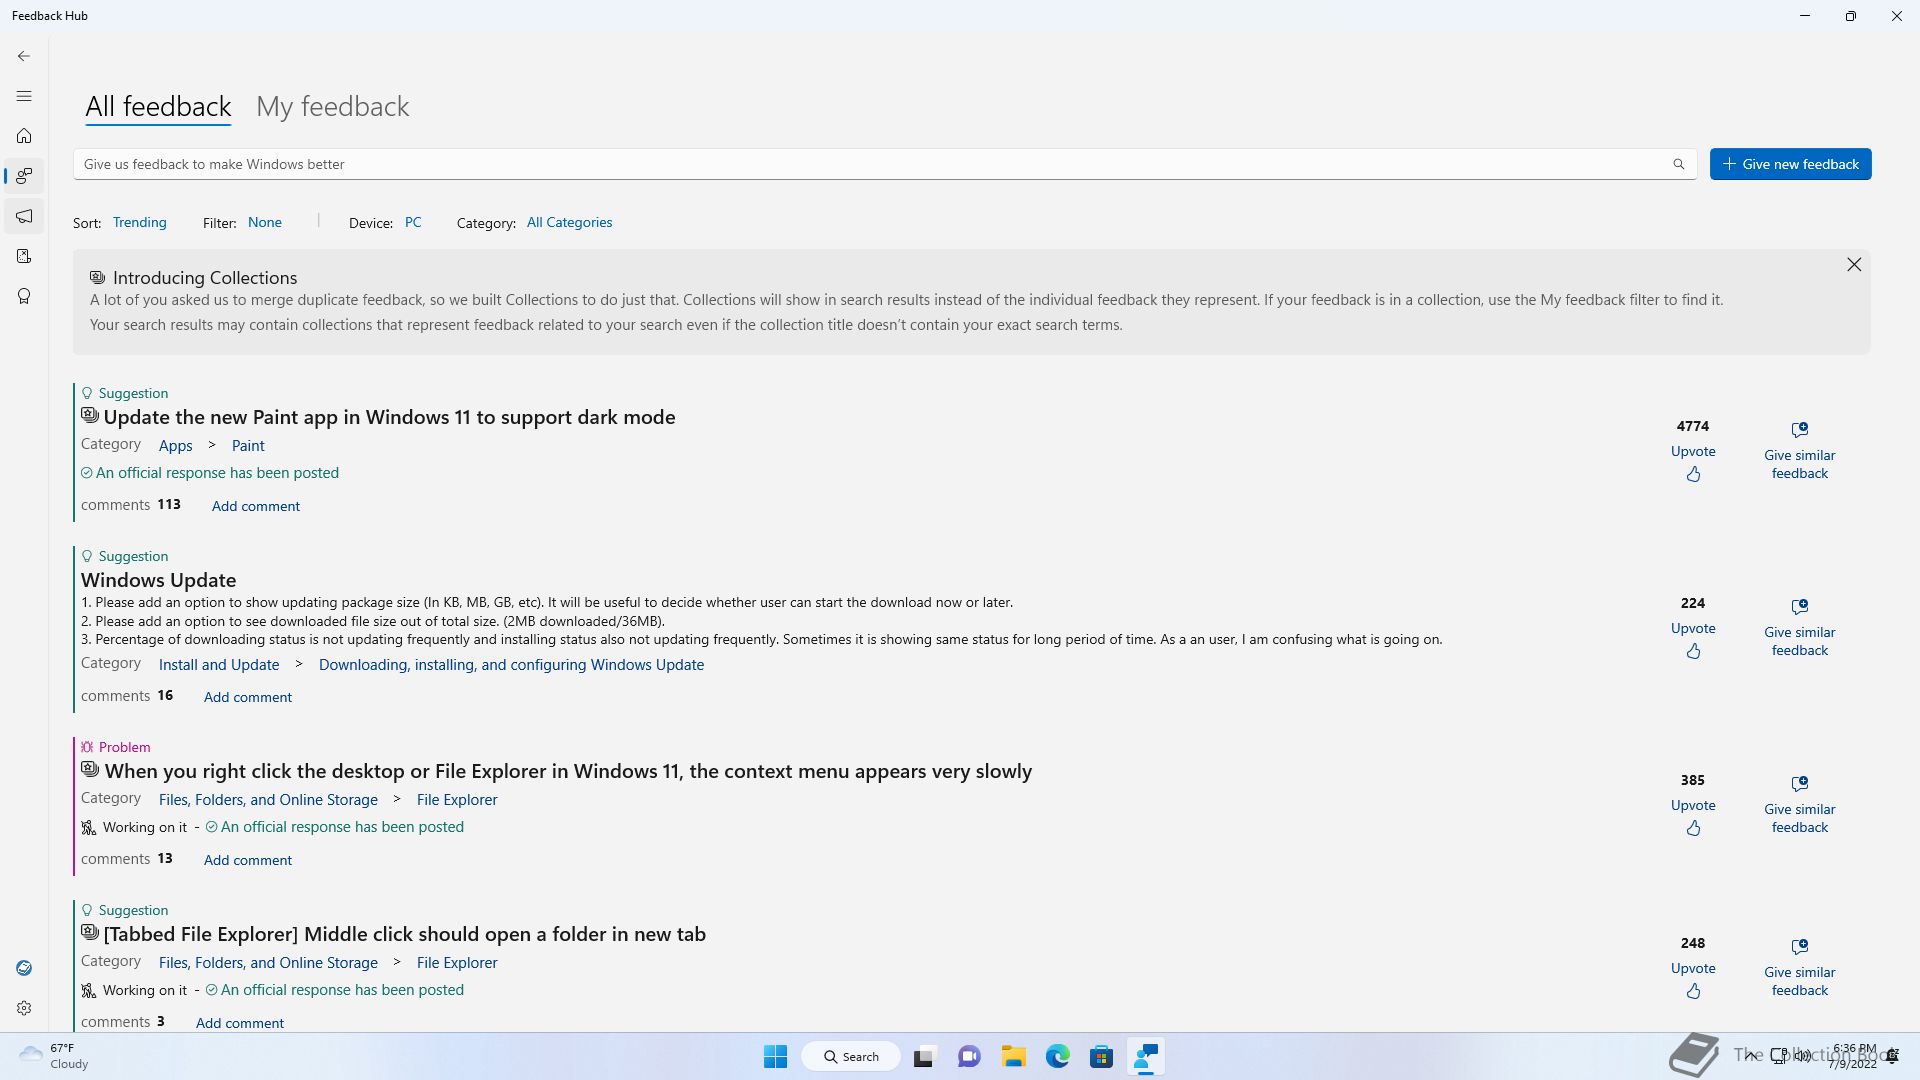1920x1080 pixels.
Task: Open the All Categories dropdown
Action: [569, 222]
